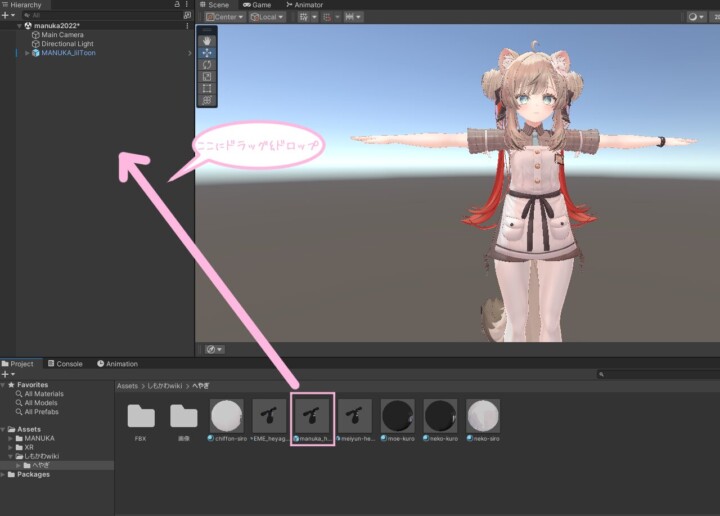Expand the MANUKA_lilToon object children
Viewport: 720px width, 516px height.
(x=27, y=53)
